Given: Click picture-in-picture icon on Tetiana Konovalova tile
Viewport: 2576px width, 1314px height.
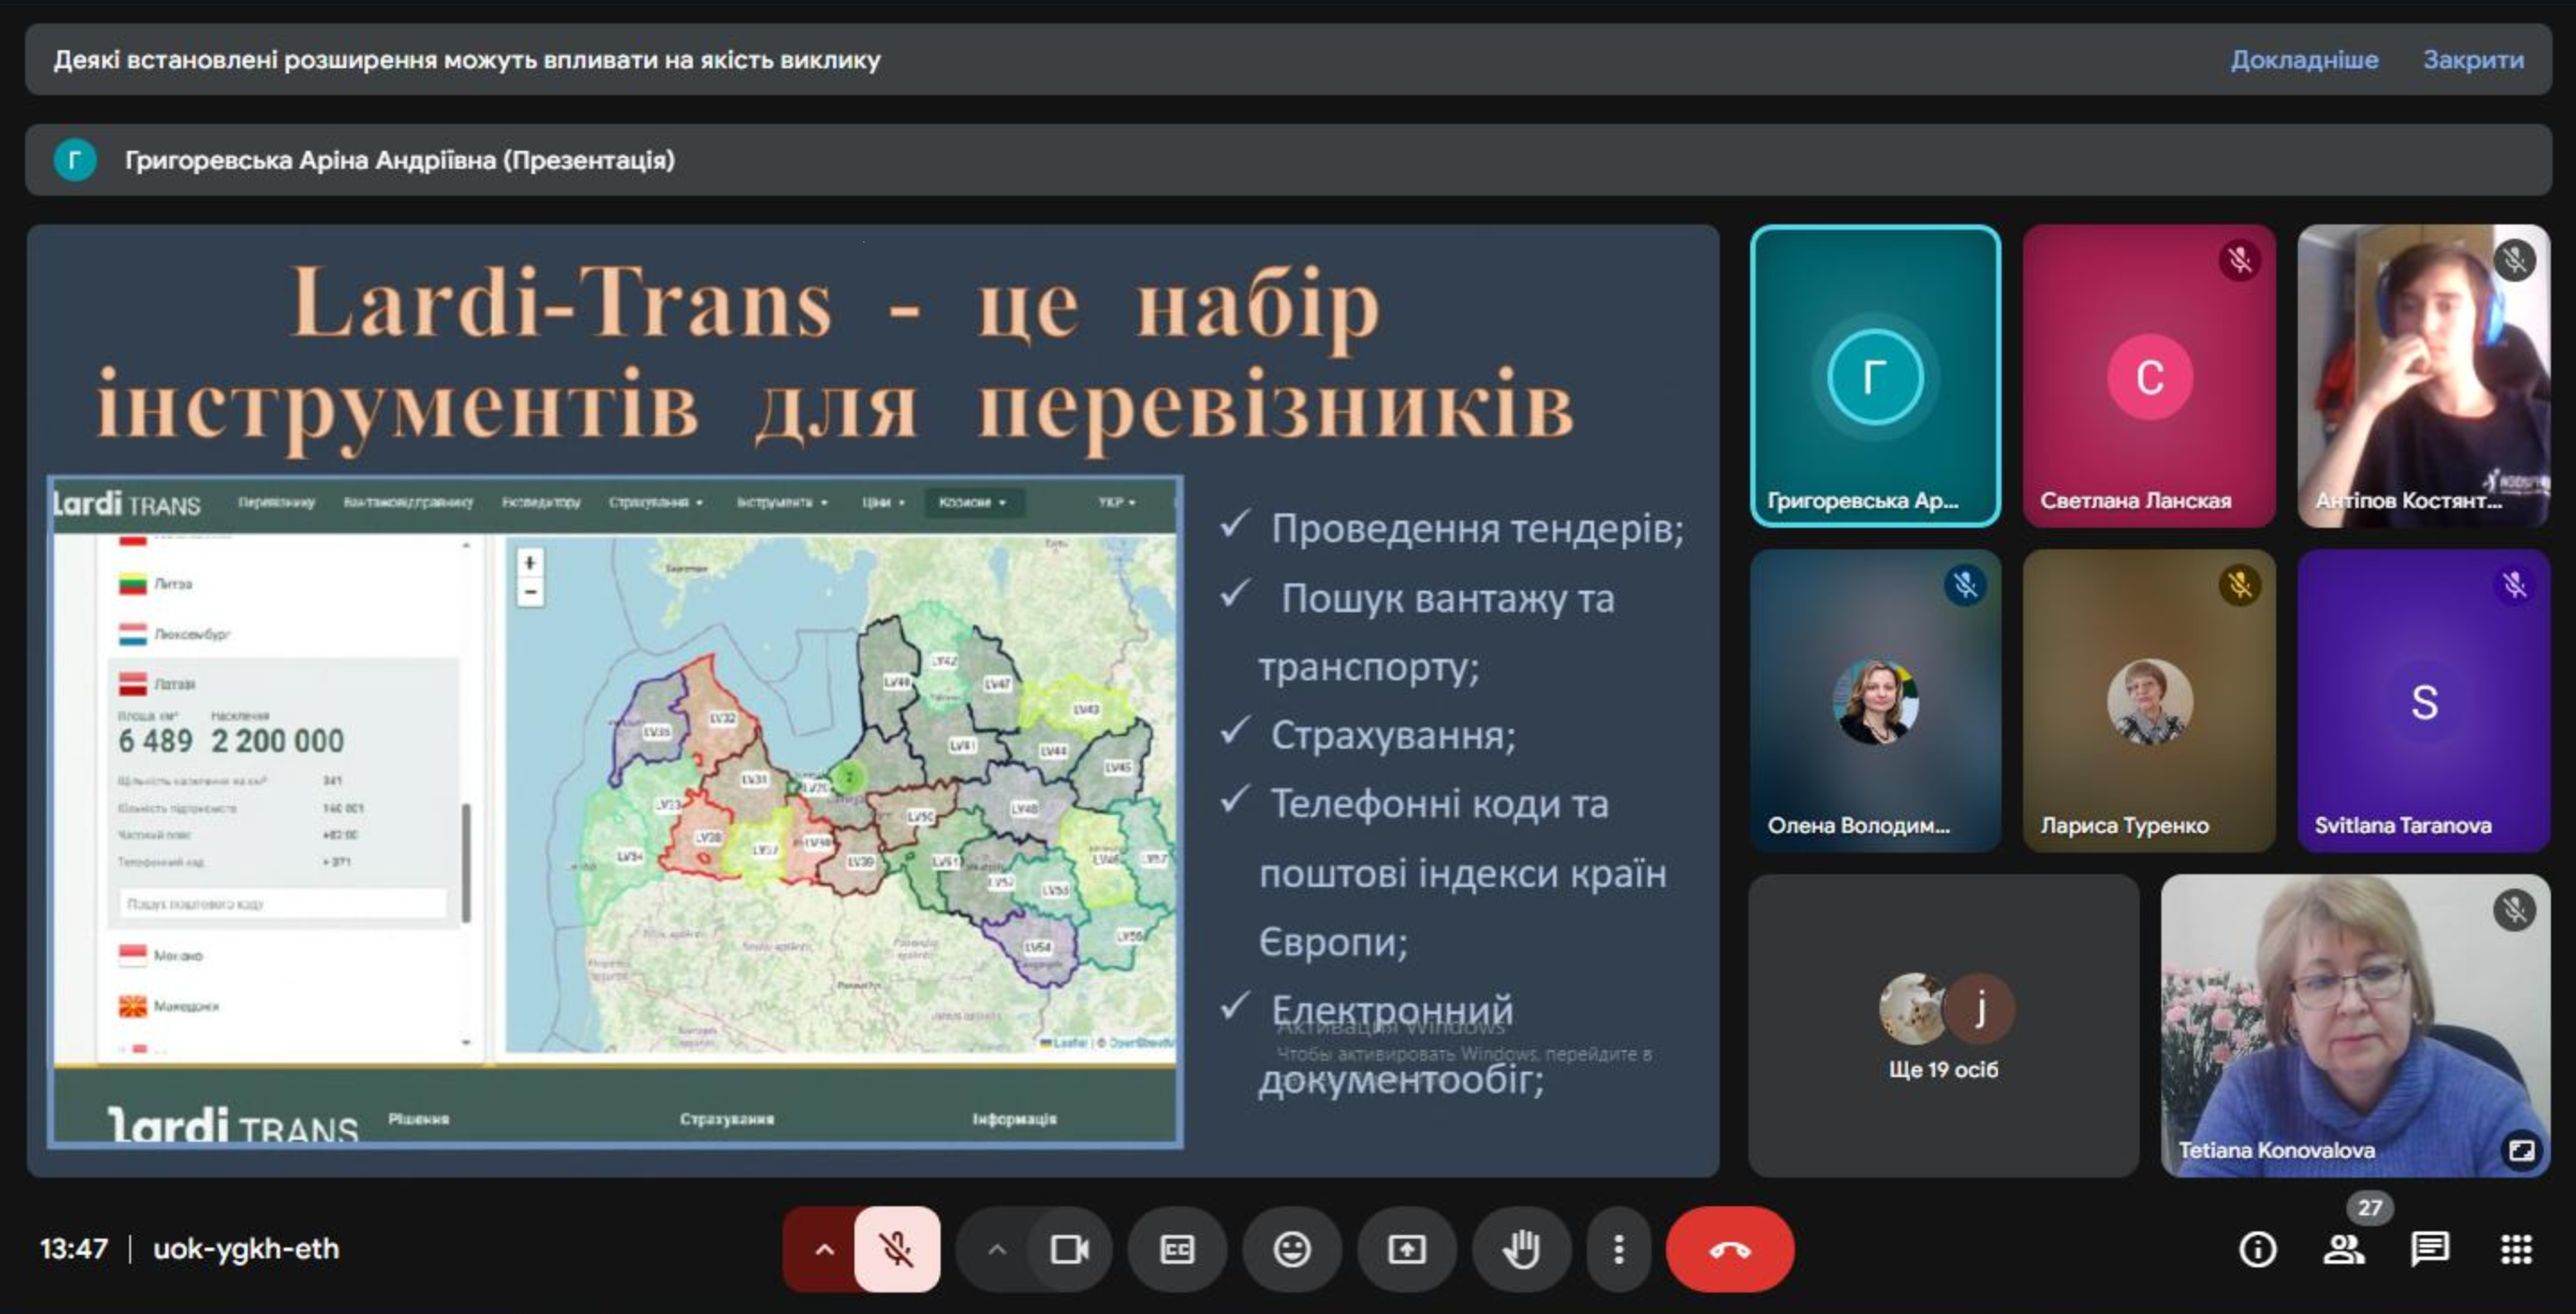Looking at the screenshot, I should pos(2521,1150).
